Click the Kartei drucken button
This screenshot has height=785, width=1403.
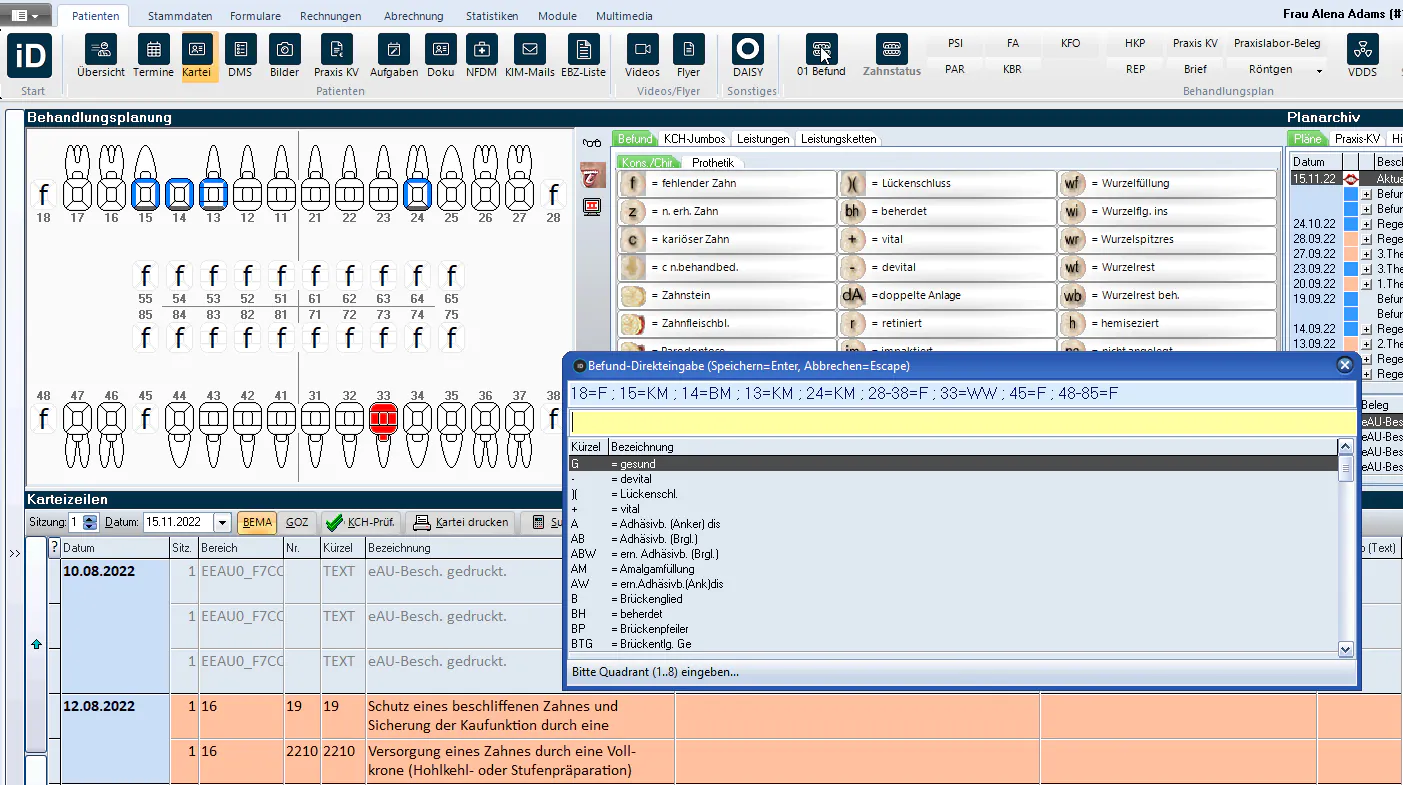(461, 522)
